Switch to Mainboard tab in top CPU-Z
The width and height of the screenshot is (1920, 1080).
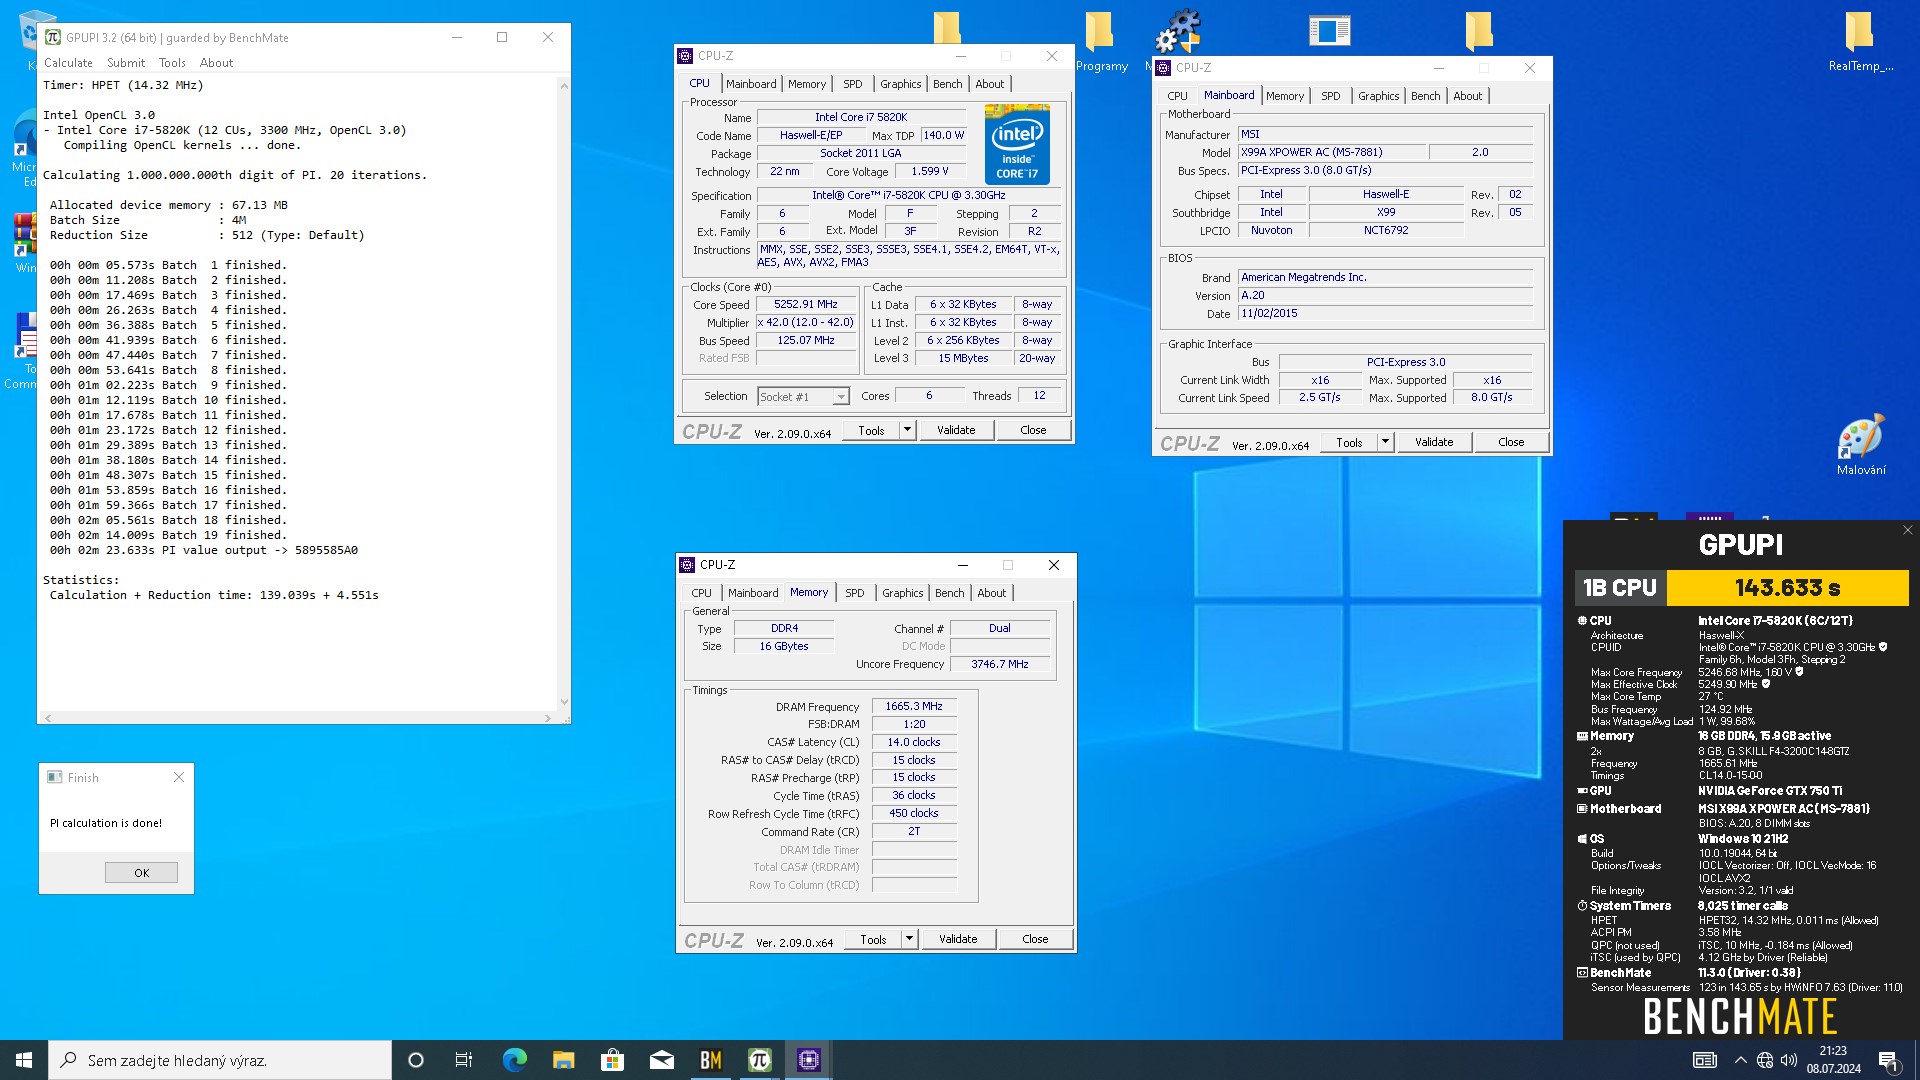point(751,84)
